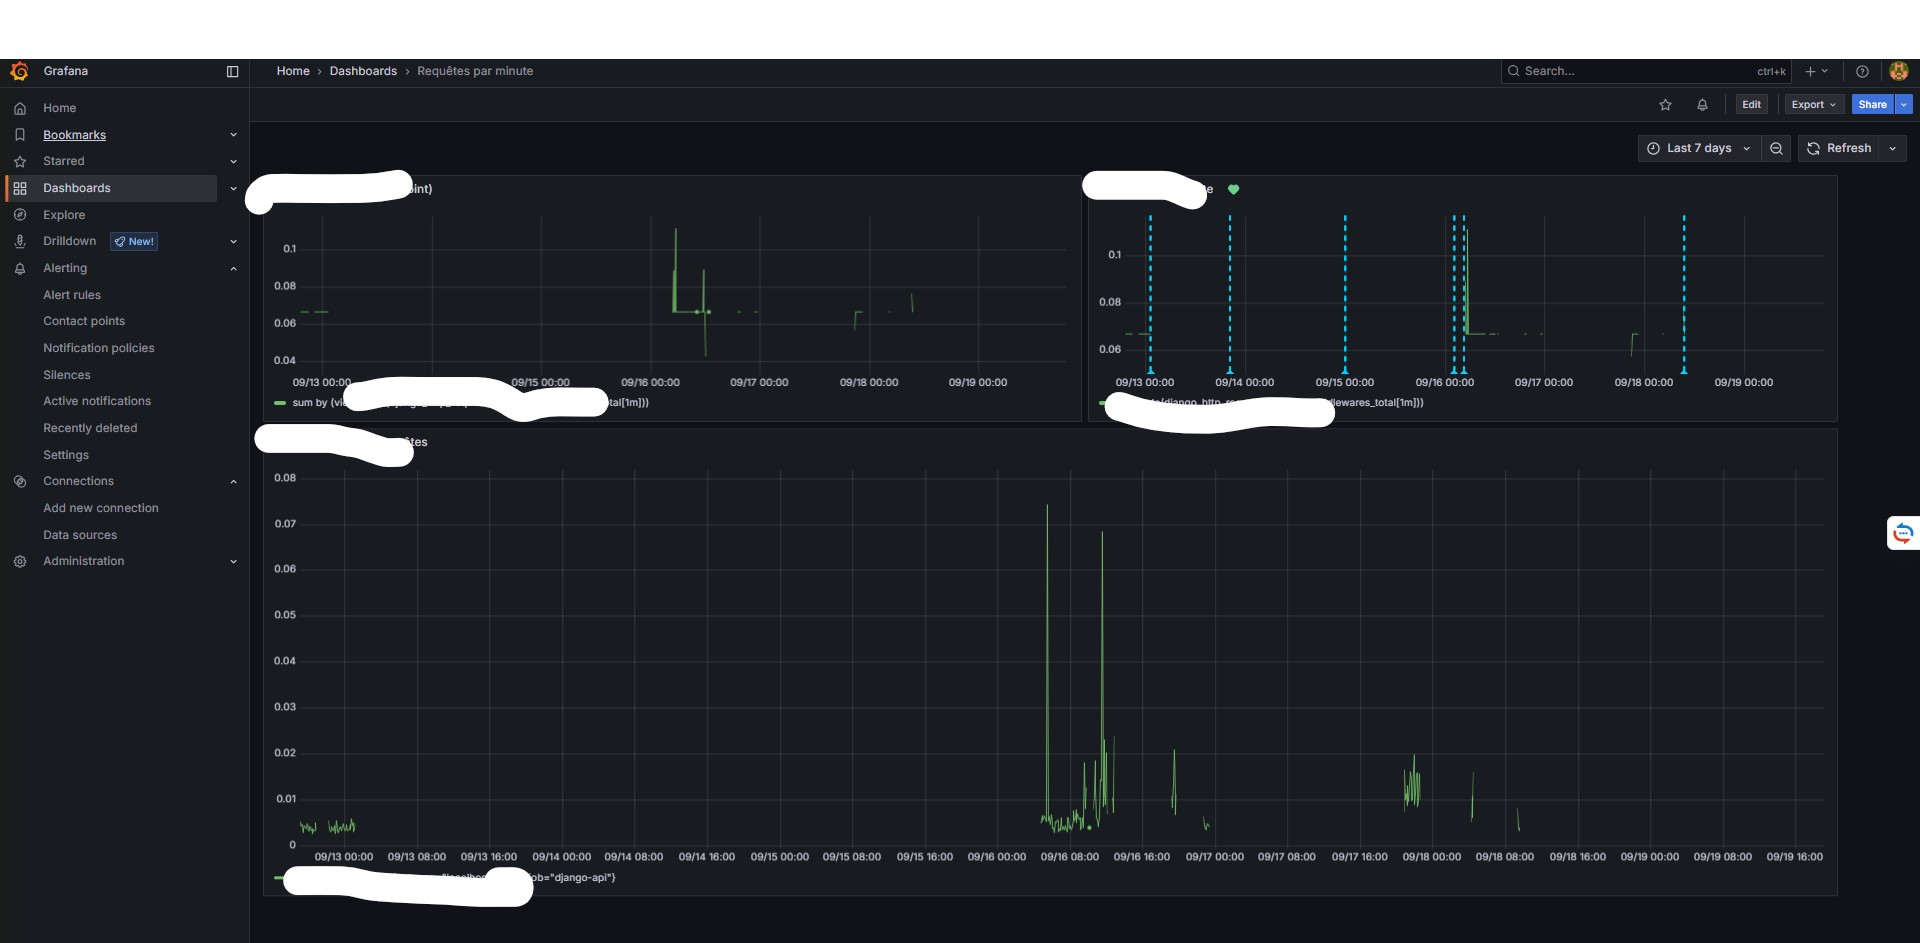
Task: Click the Starred star icon in sidebar
Action: (20, 161)
